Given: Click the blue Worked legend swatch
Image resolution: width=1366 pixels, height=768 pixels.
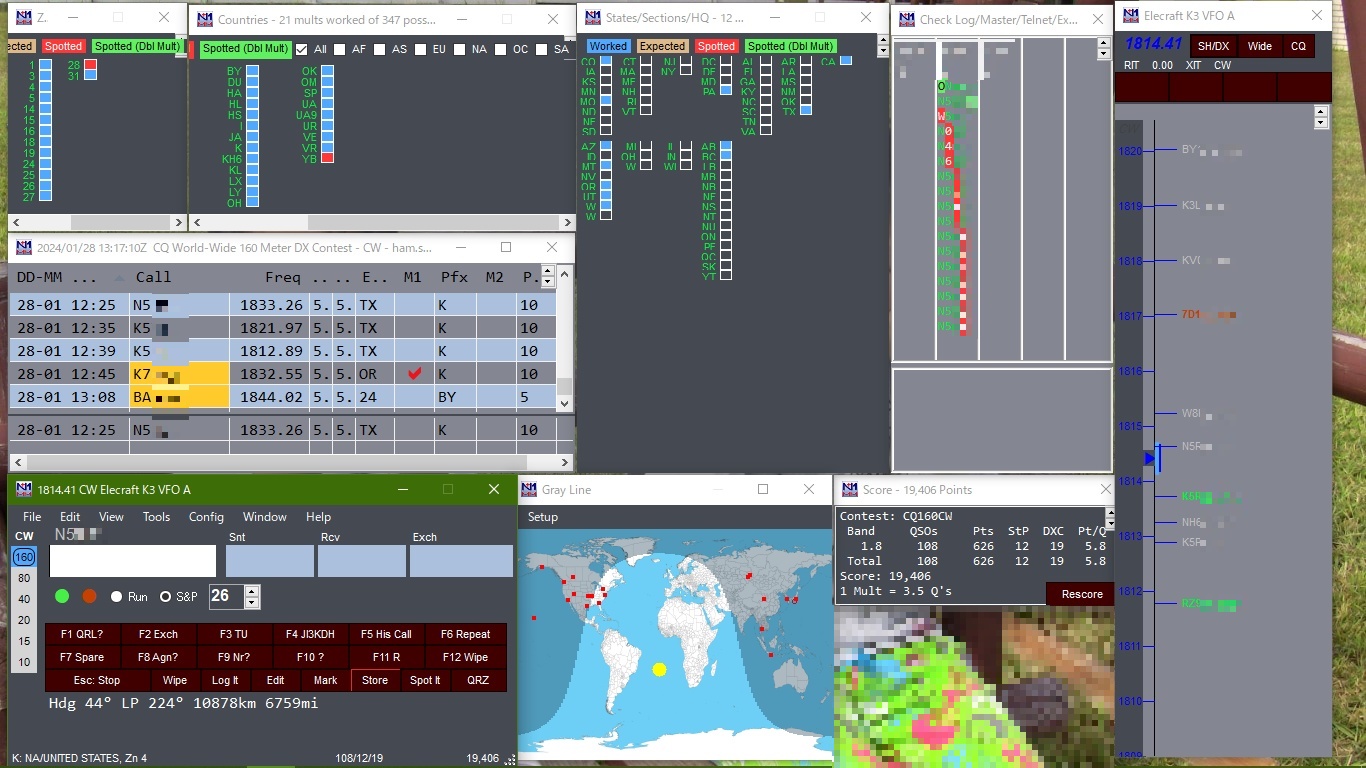Looking at the screenshot, I should (x=607, y=46).
